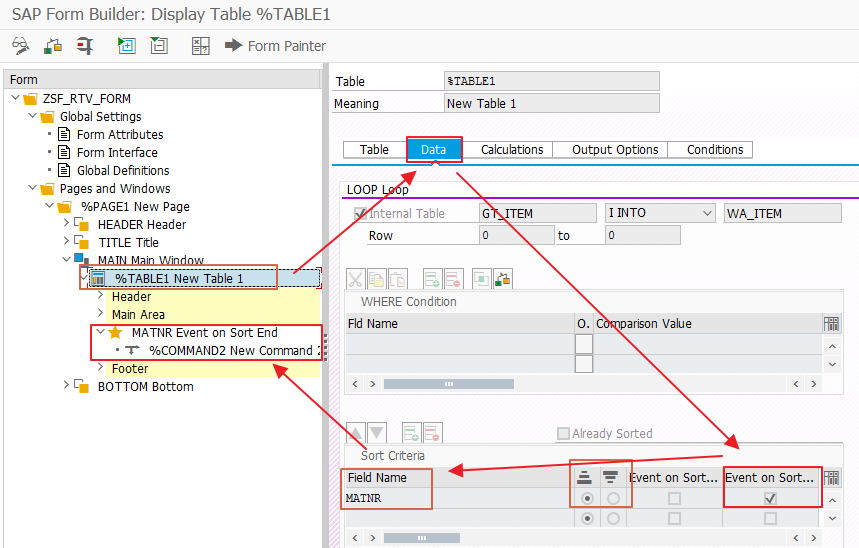Switch to the Table tab

[x=374, y=150]
